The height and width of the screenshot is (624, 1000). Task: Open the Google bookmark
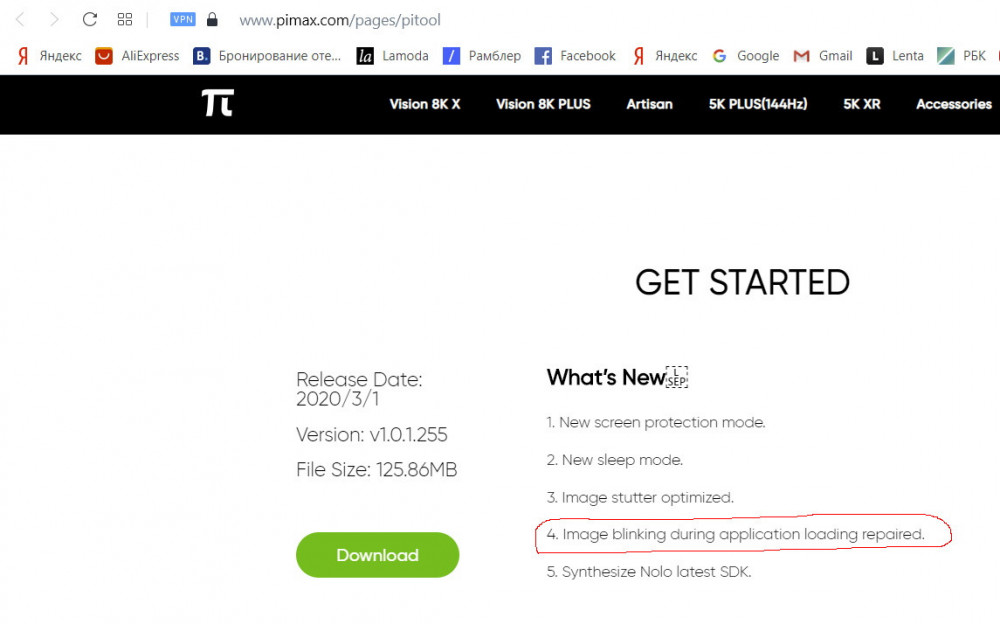point(746,56)
